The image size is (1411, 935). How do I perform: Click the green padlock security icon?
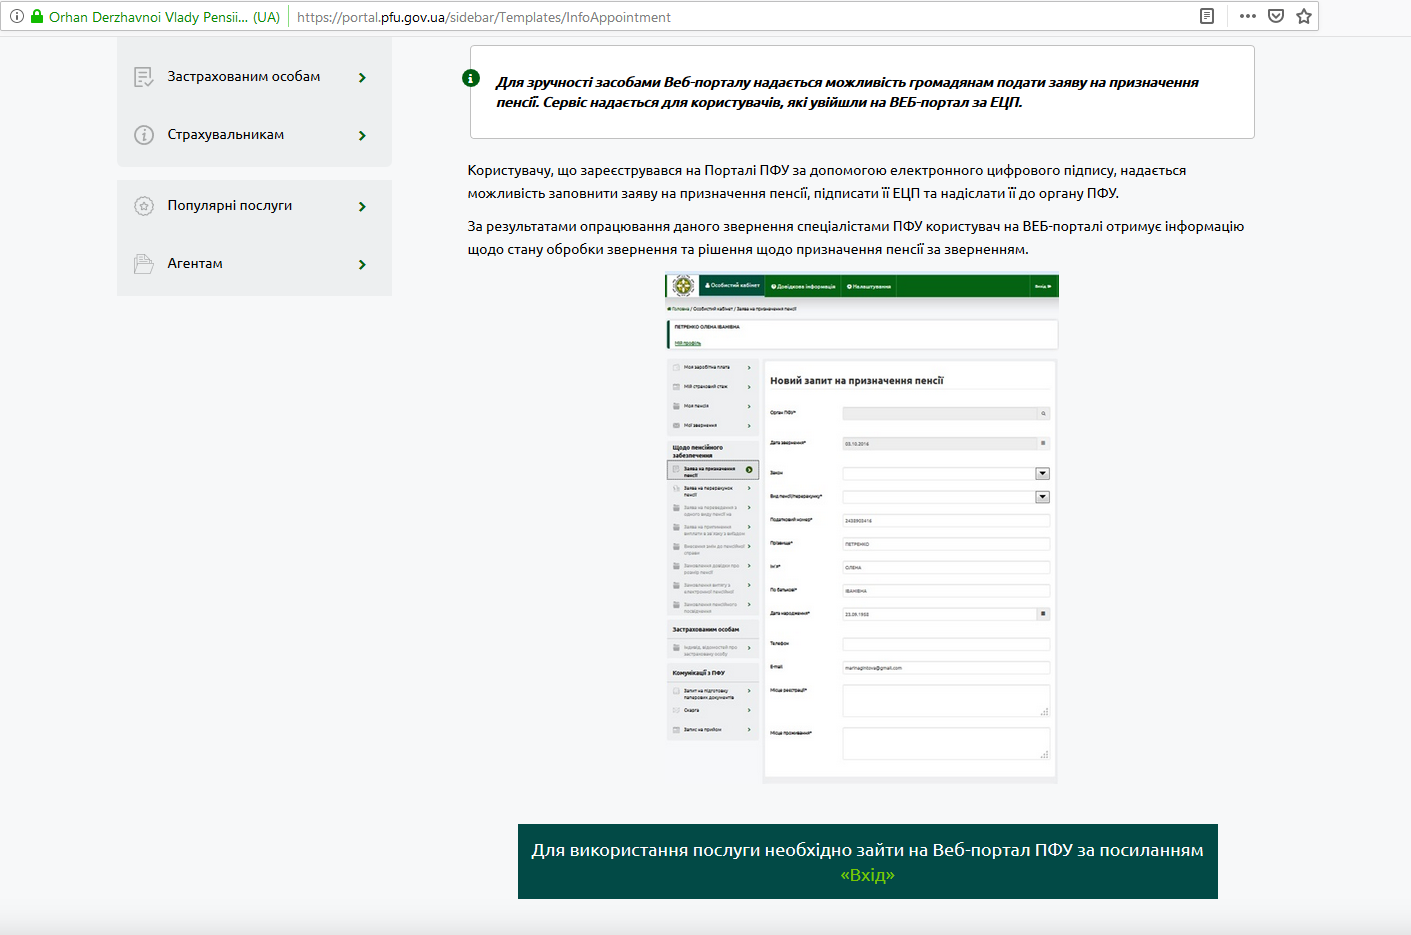(x=37, y=16)
